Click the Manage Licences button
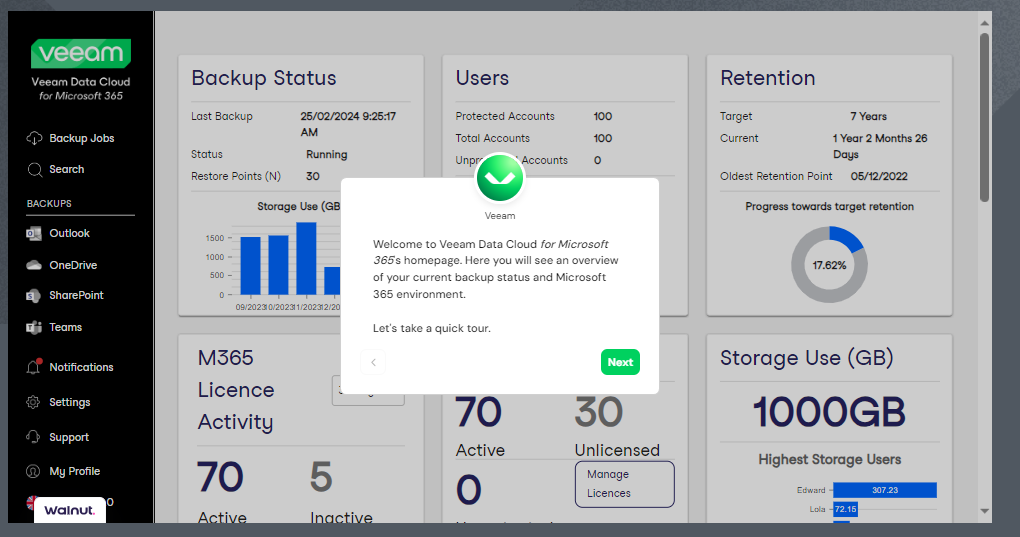The width and height of the screenshot is (1020, 537). pos(624,484)
